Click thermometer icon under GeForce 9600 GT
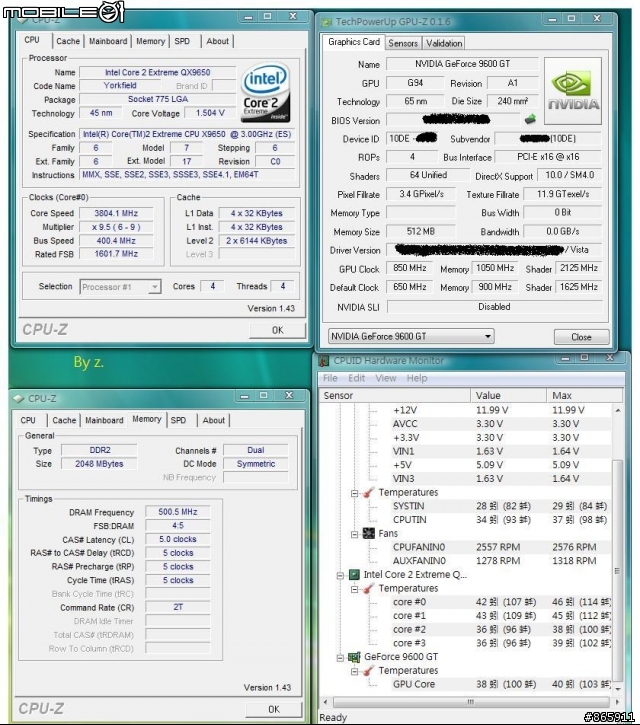Screen dimensions: 640x725 369,670
